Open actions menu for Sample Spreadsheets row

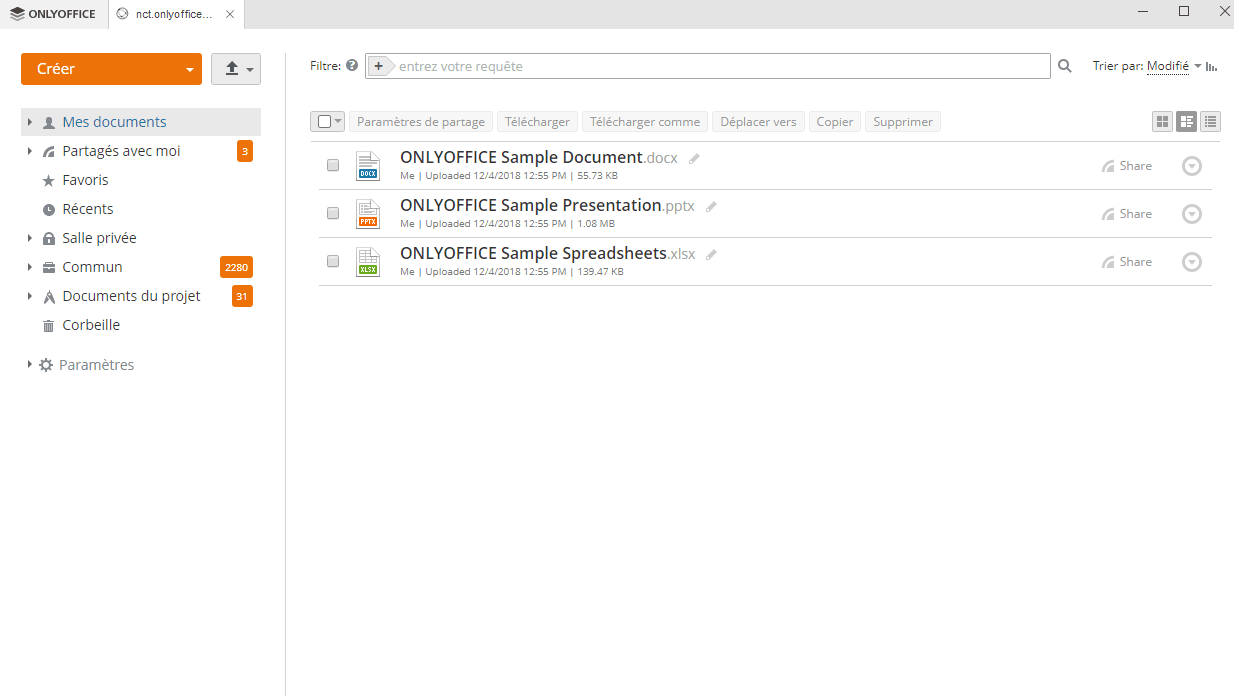click(1191, 262)
